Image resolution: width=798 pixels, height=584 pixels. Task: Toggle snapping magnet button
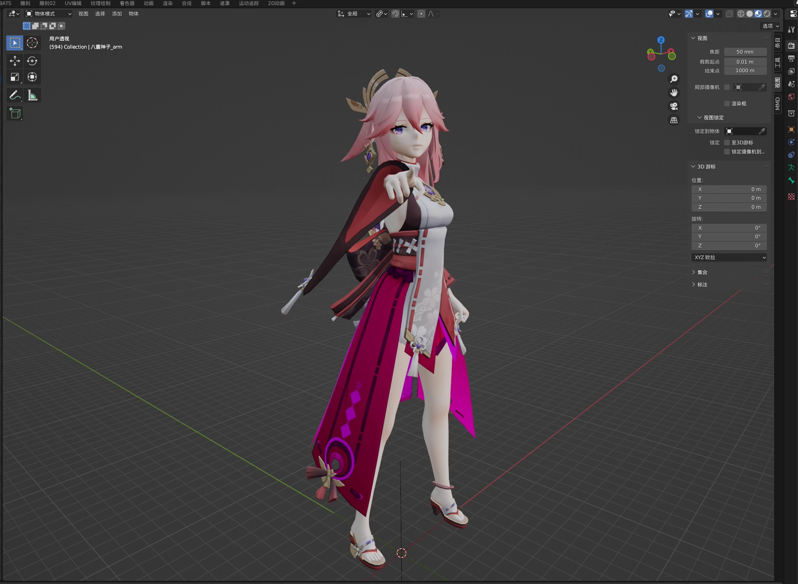[395, 14]
